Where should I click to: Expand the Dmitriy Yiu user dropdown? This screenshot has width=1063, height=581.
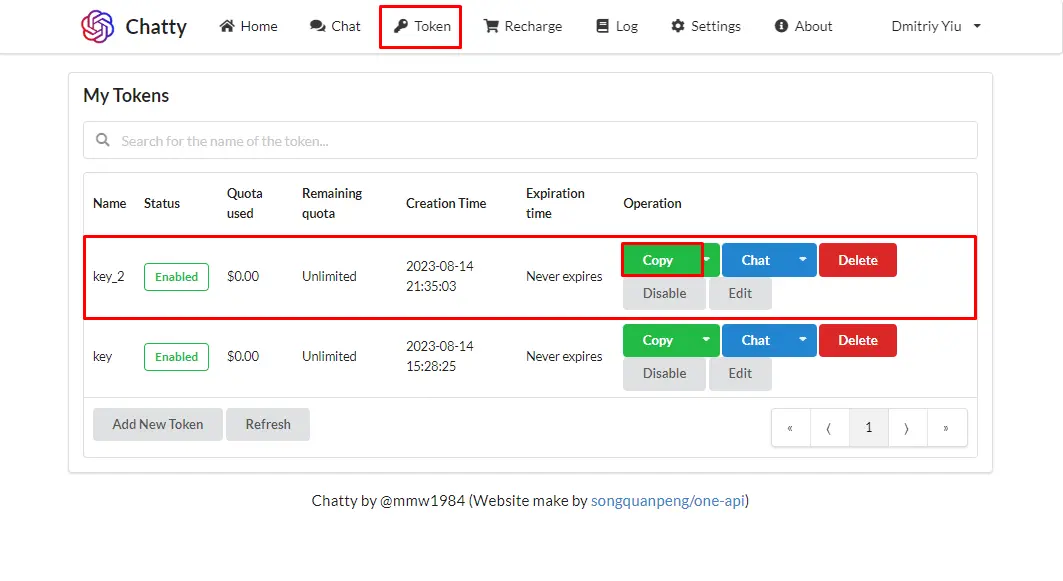click(936, 26)
